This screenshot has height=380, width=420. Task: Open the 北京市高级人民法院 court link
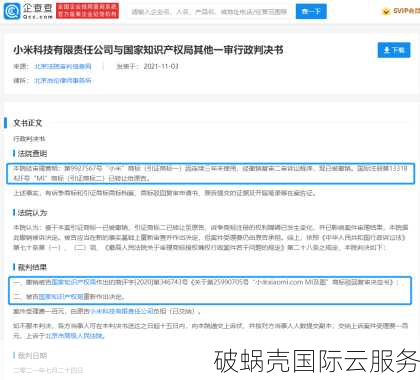(x=75, y=336)
